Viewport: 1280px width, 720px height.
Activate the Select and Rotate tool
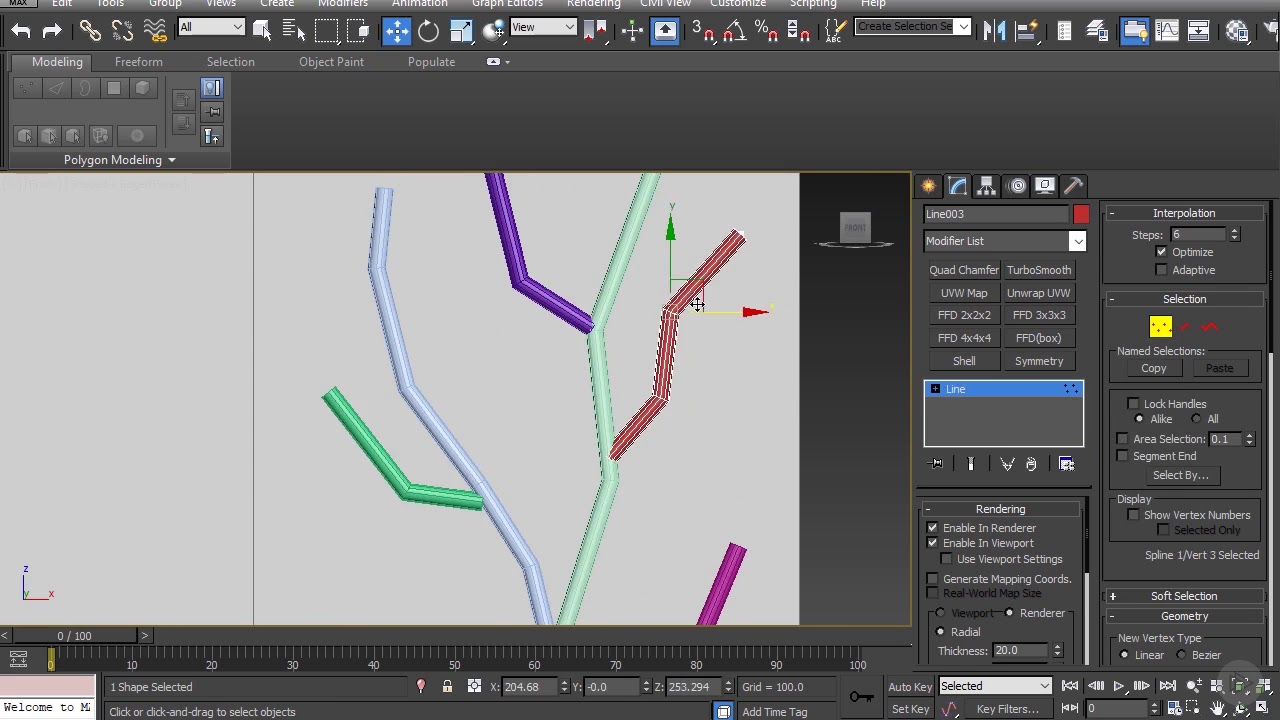point(428,31)
